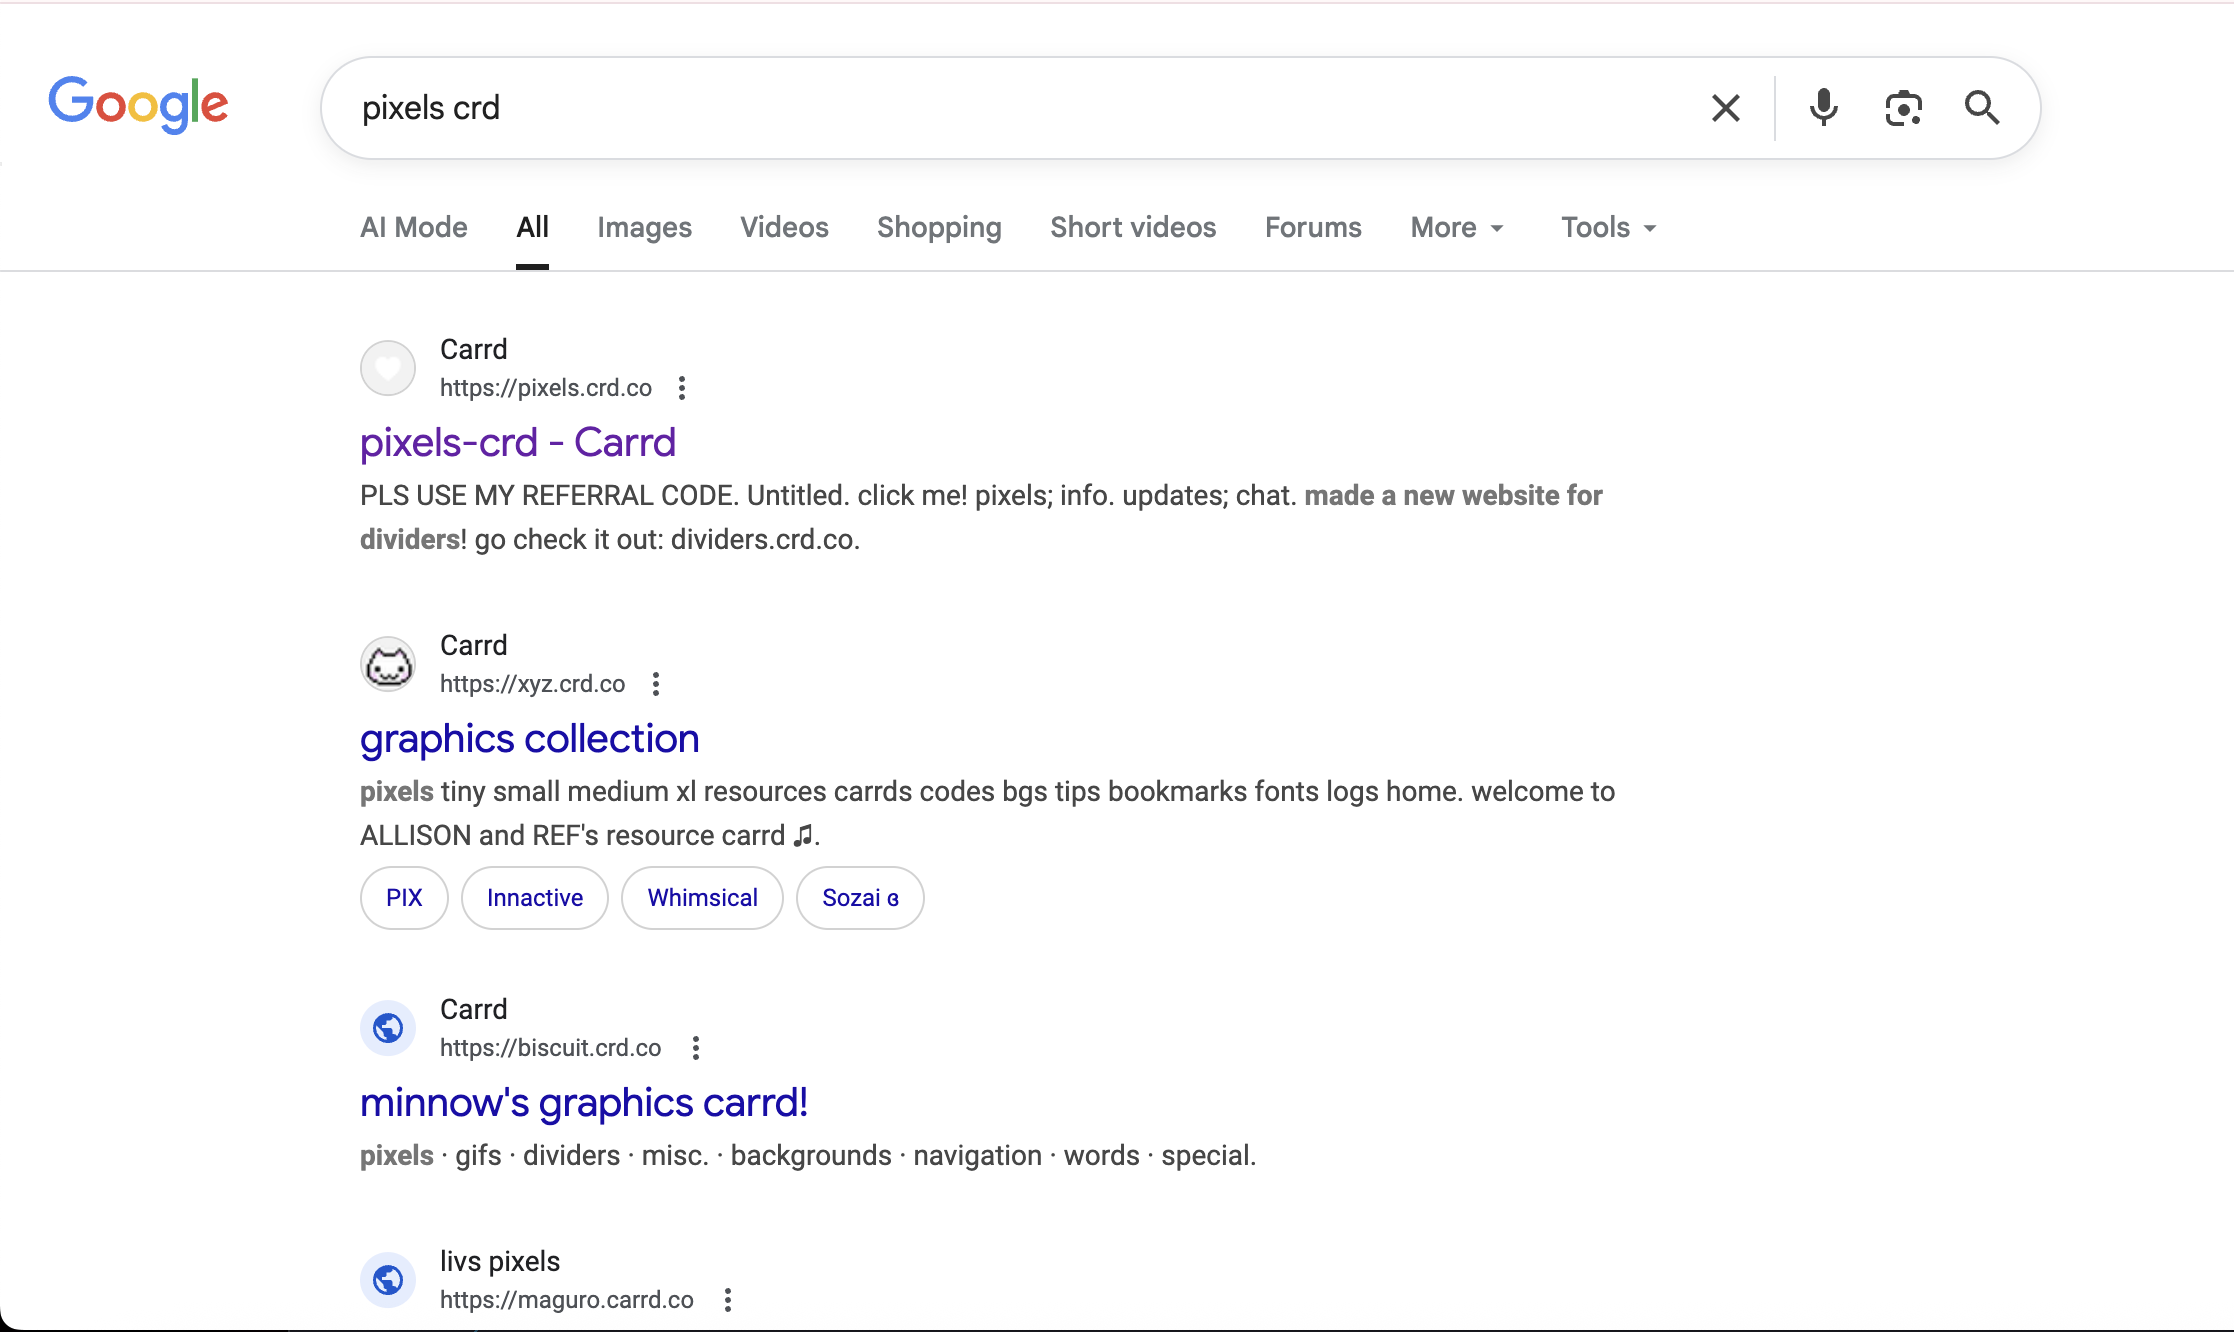Open the three-dot menu beside xyz.crd.co

pos(656,684)
